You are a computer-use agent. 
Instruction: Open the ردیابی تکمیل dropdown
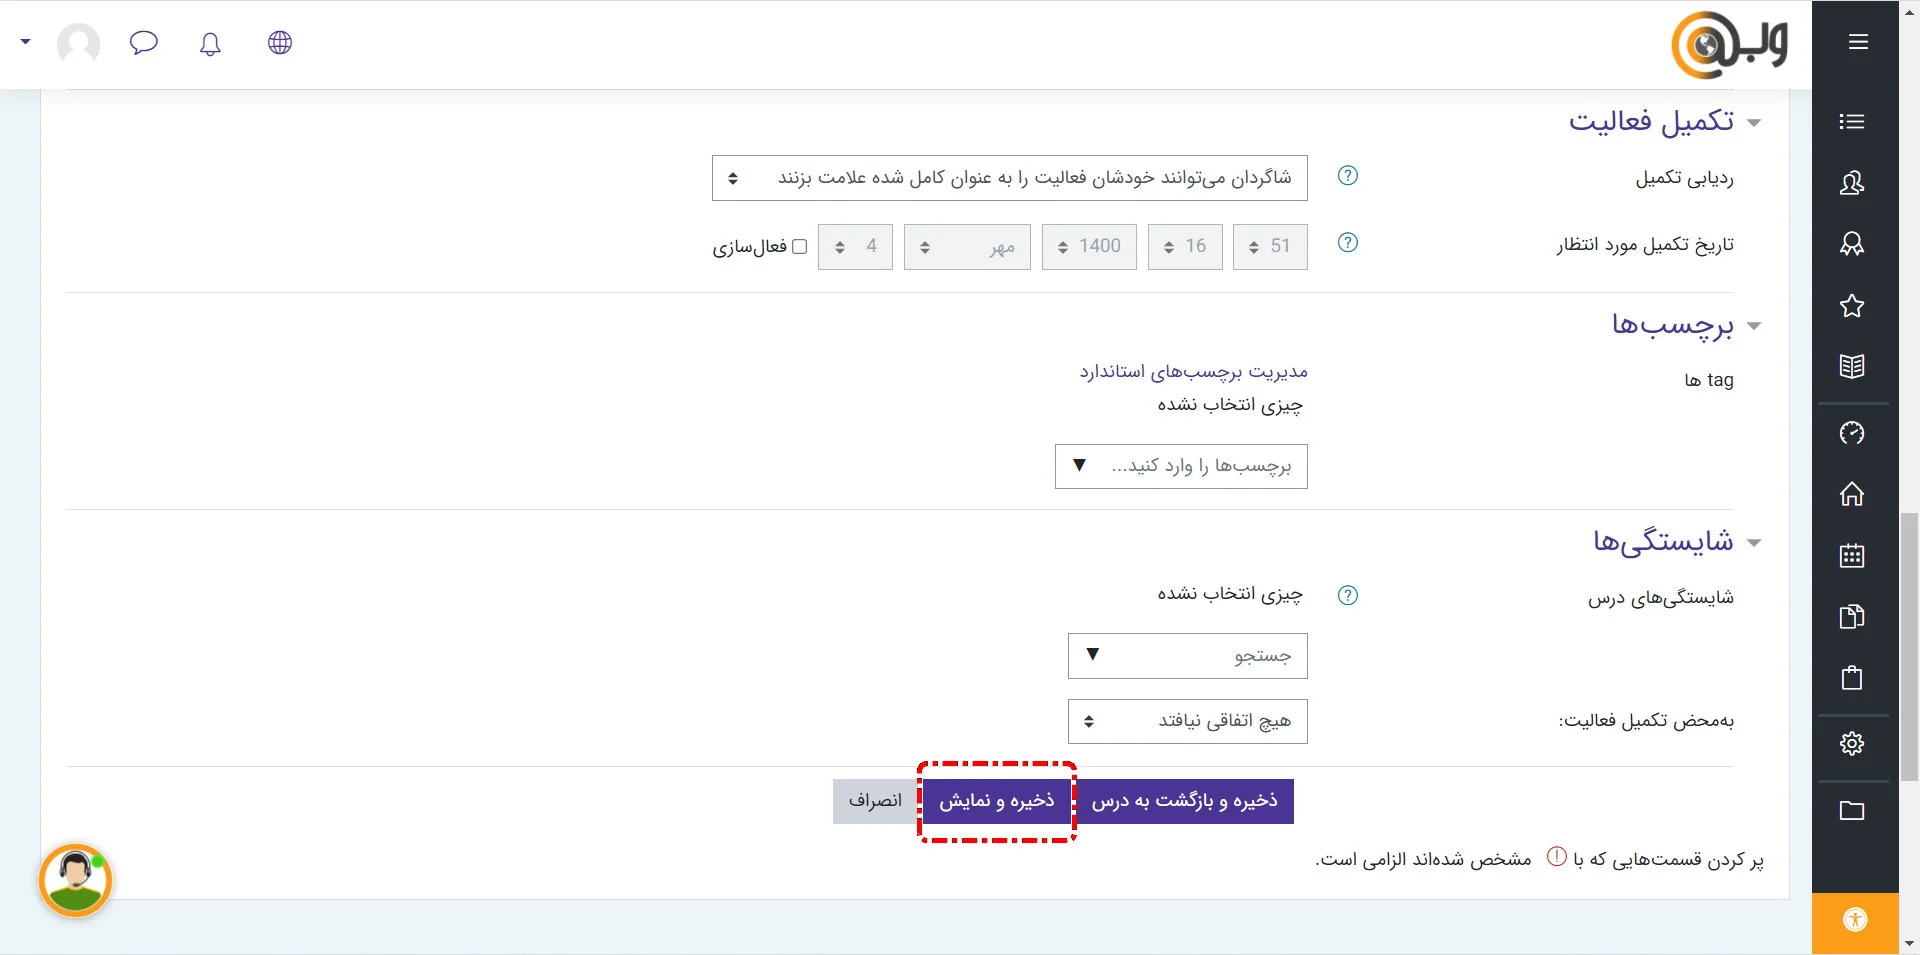1009,178
